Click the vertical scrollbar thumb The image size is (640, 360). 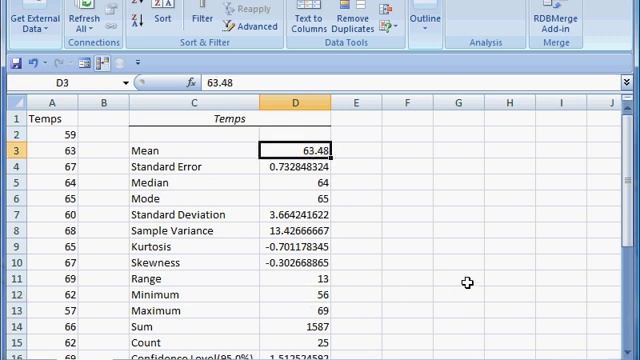[627, 180]
